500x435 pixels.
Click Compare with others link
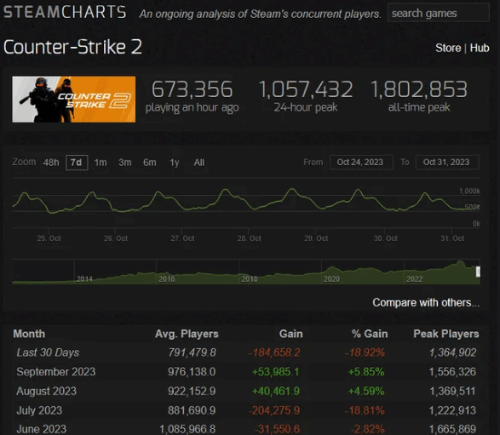426,303
